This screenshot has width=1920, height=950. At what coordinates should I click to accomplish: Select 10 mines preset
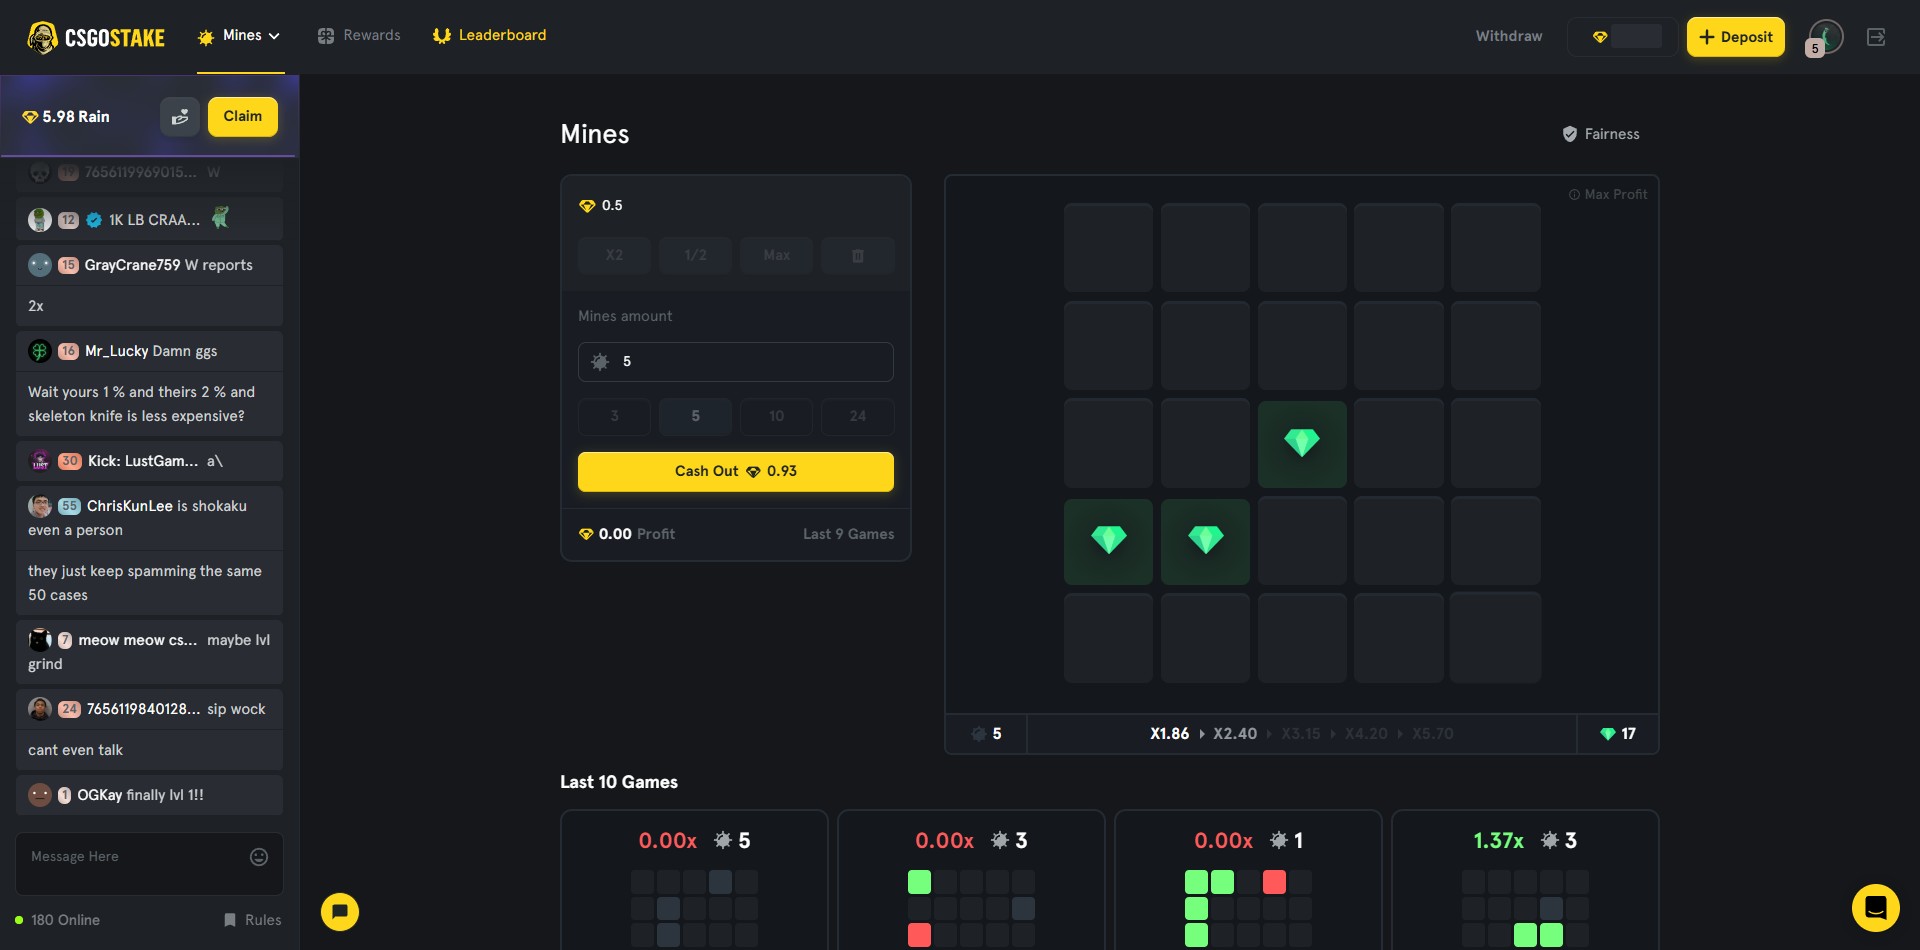click(x=776, y=416)
